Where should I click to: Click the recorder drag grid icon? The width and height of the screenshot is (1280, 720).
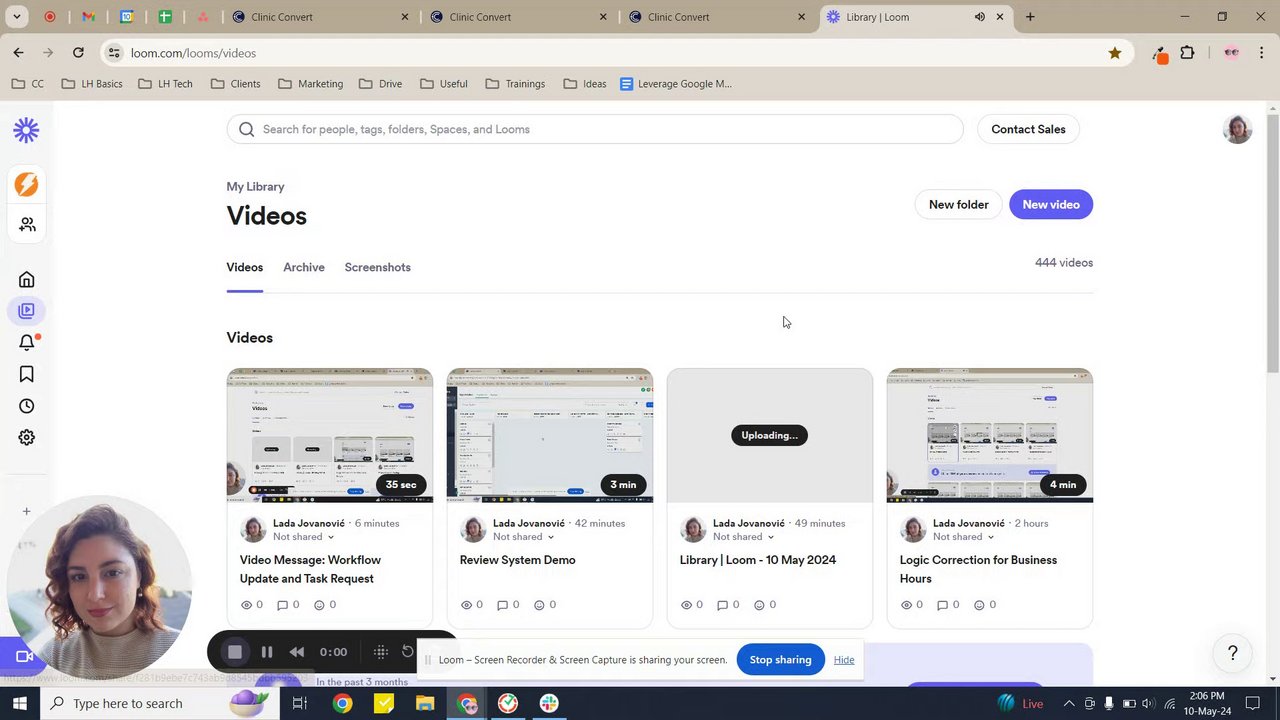pyautogui.click(x=380, y=652)
